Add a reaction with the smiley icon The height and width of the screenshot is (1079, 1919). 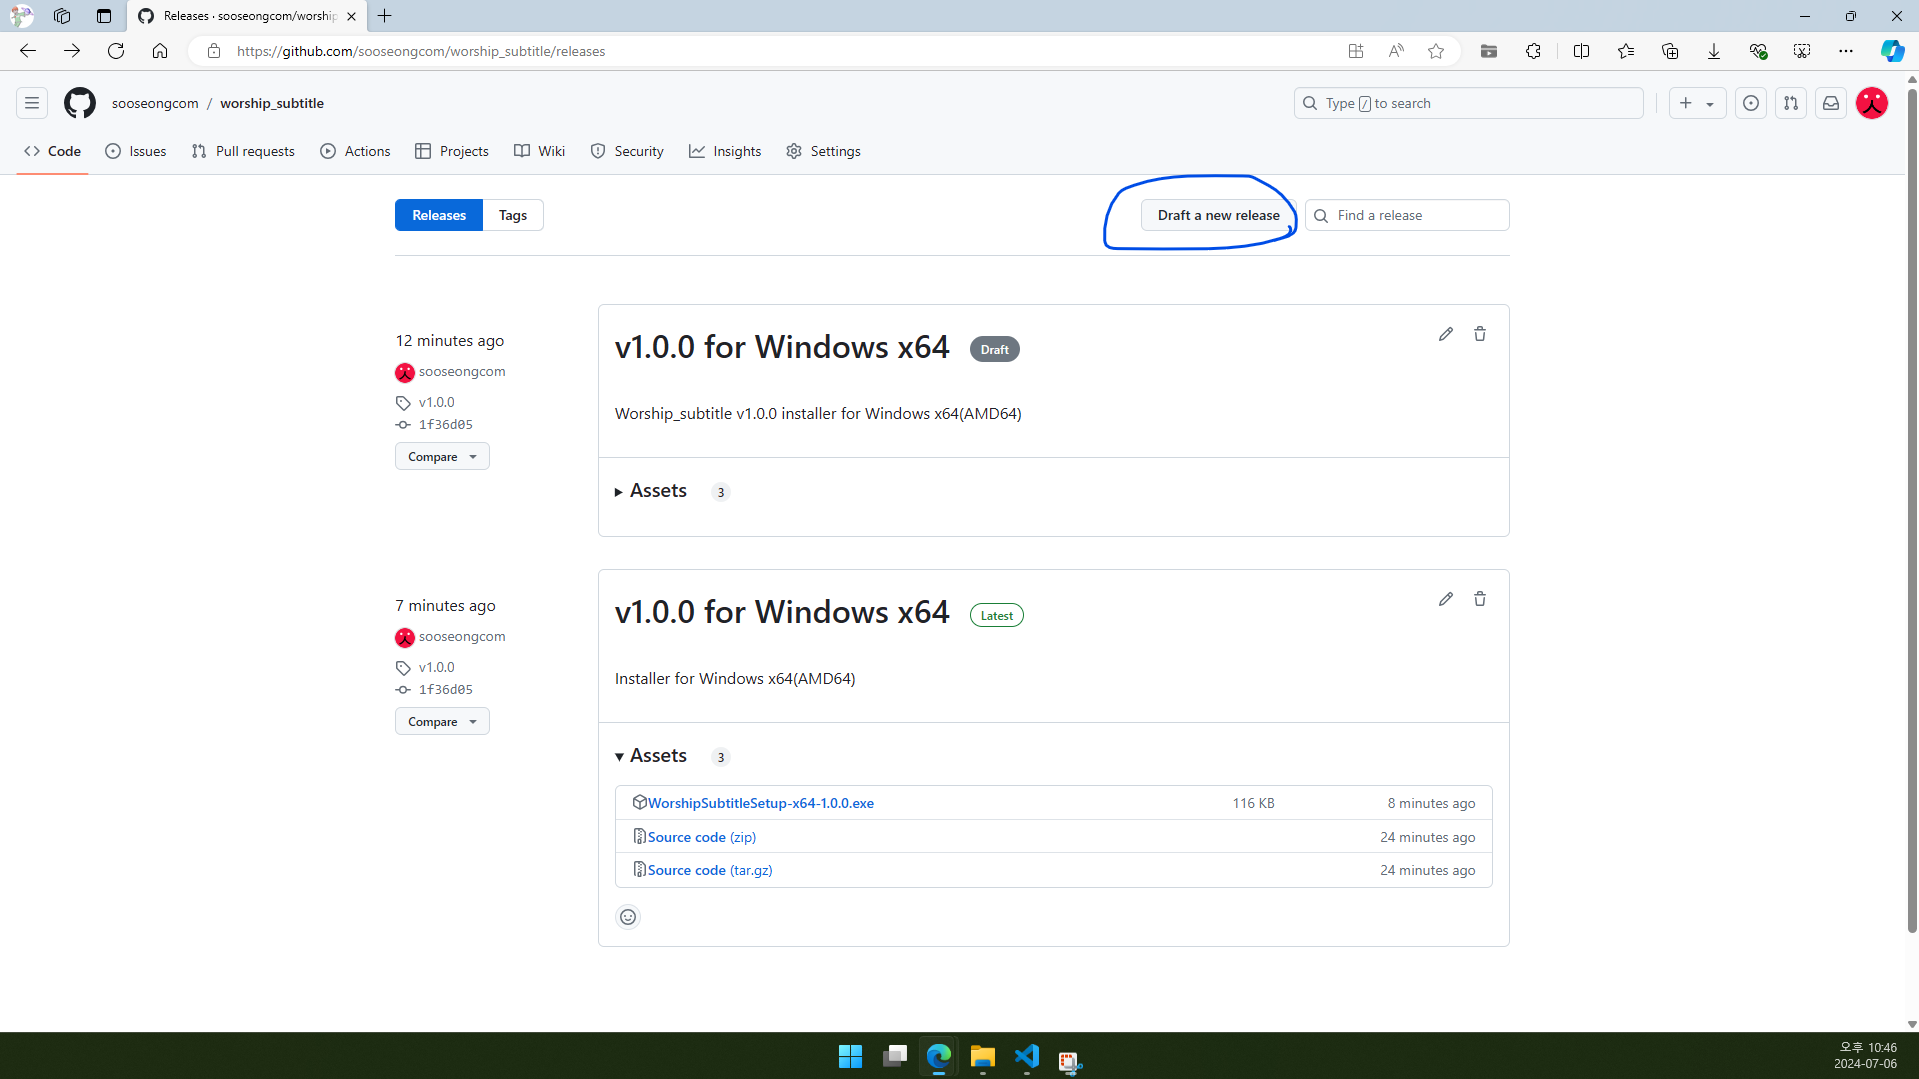628,917
